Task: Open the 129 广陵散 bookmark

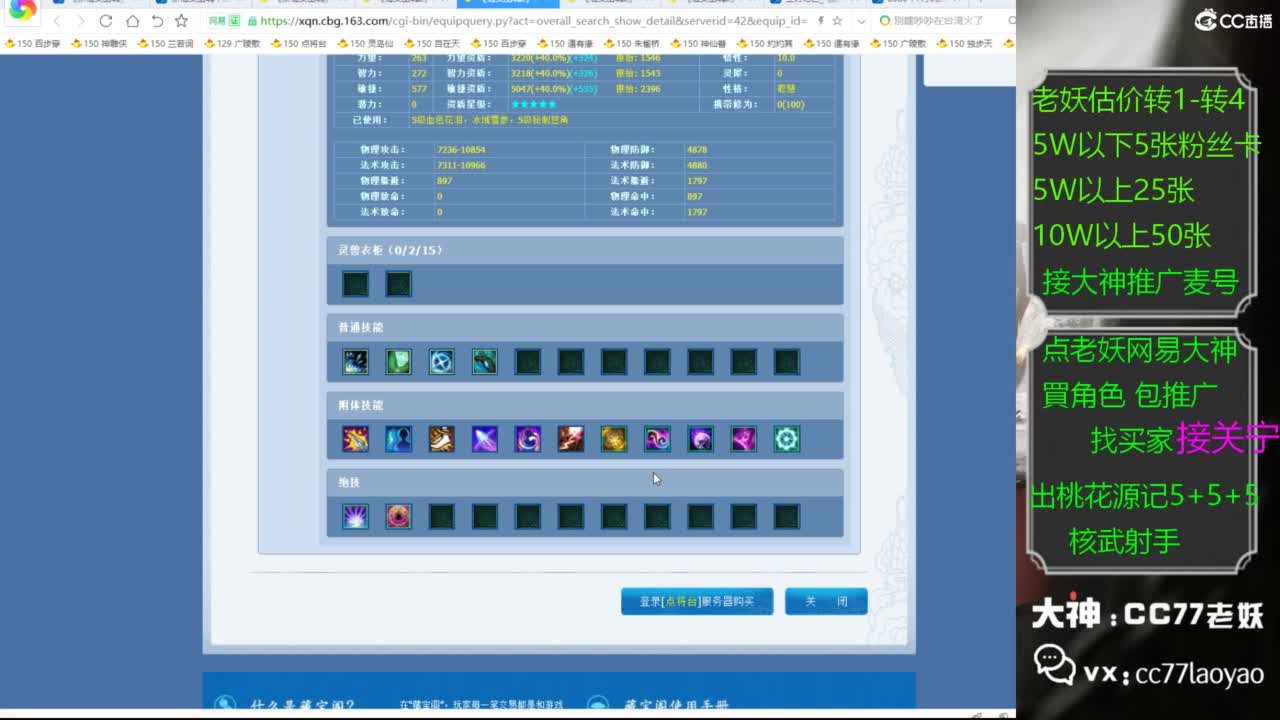Action: 232,43
